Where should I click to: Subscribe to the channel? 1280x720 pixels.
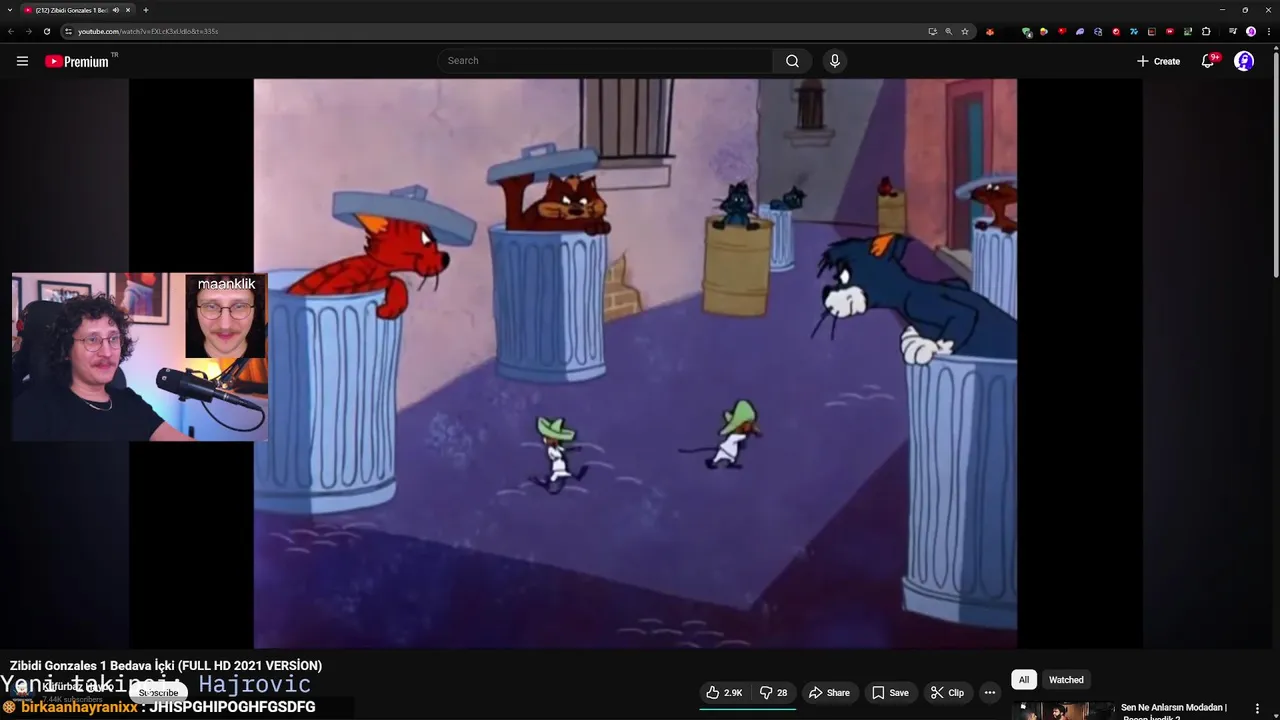[x=158, y=692]
